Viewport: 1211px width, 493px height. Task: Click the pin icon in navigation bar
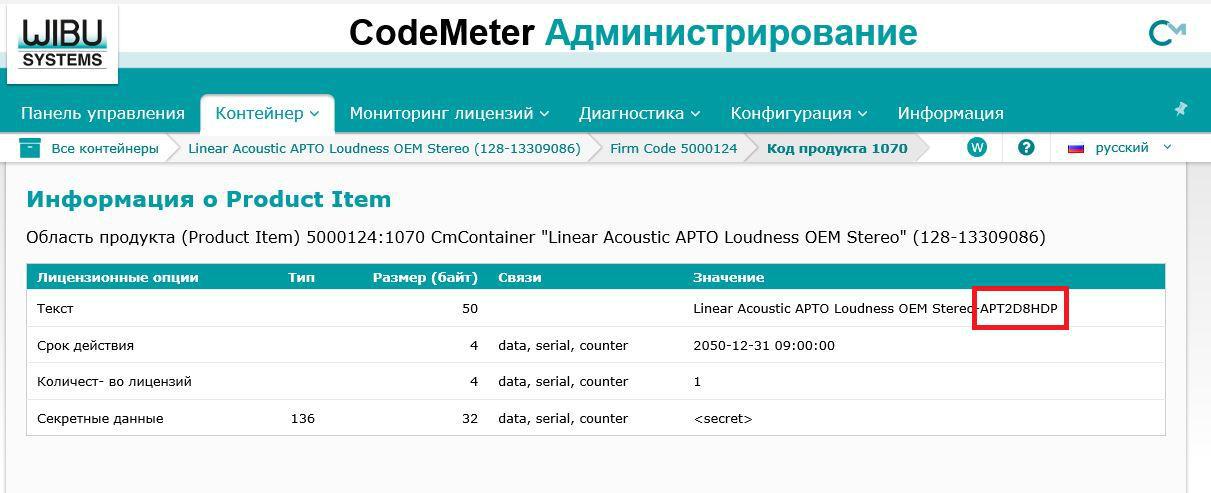click(1180, 109)
